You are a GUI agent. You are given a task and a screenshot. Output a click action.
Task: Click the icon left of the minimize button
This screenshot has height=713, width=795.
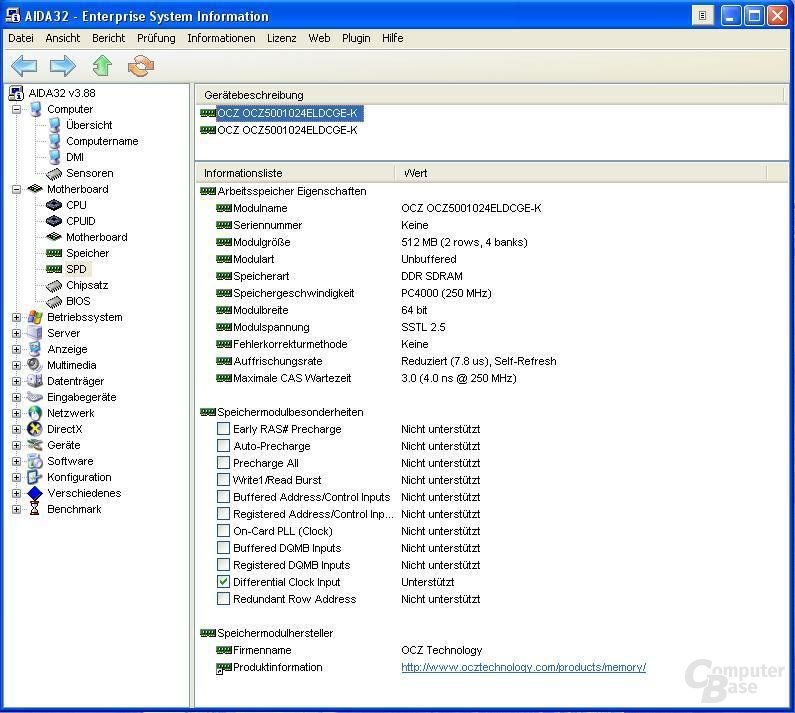tap(703, 16)
